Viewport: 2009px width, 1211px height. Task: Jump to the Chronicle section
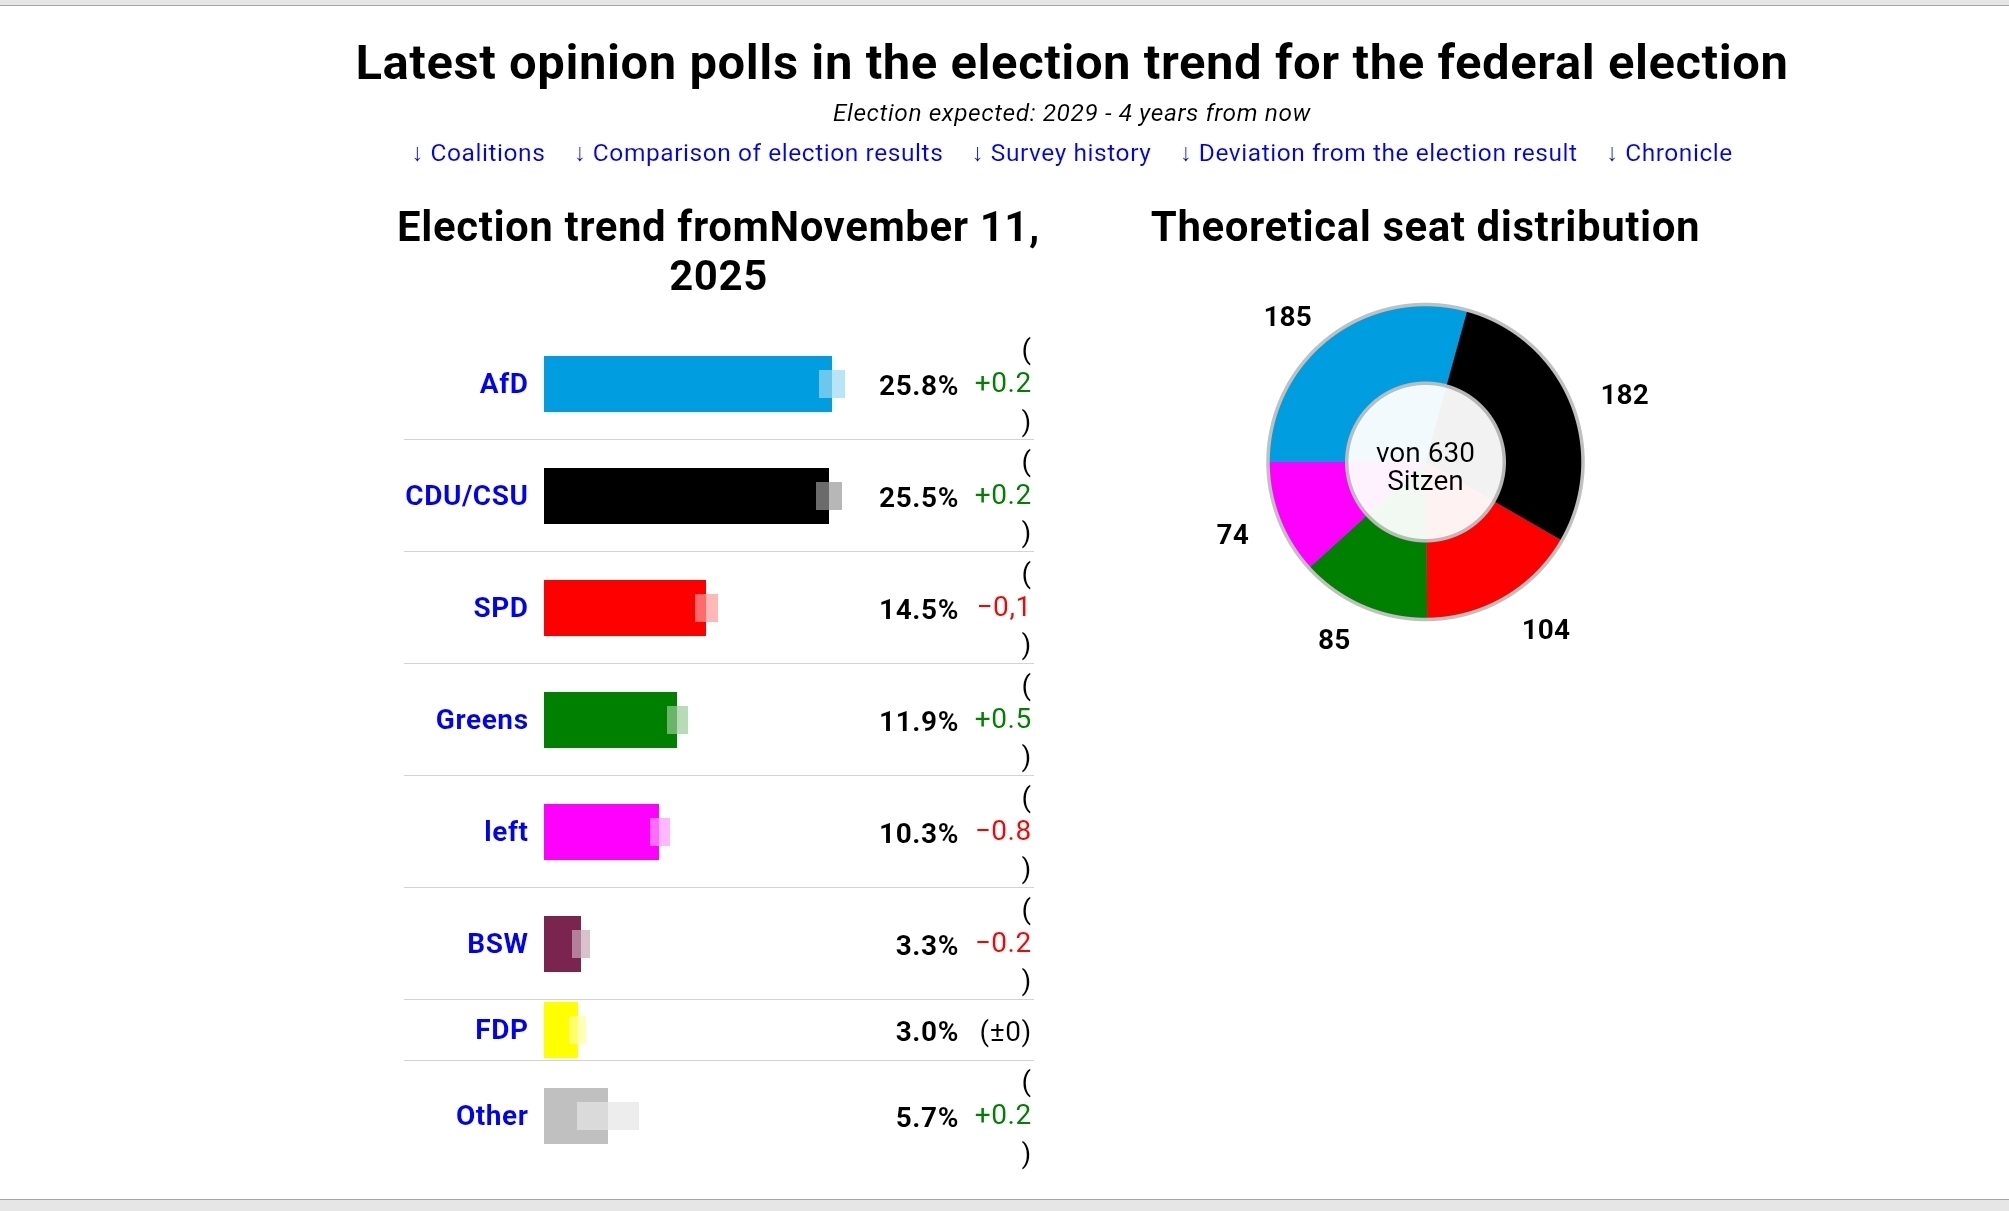(x=1669, y=153)
